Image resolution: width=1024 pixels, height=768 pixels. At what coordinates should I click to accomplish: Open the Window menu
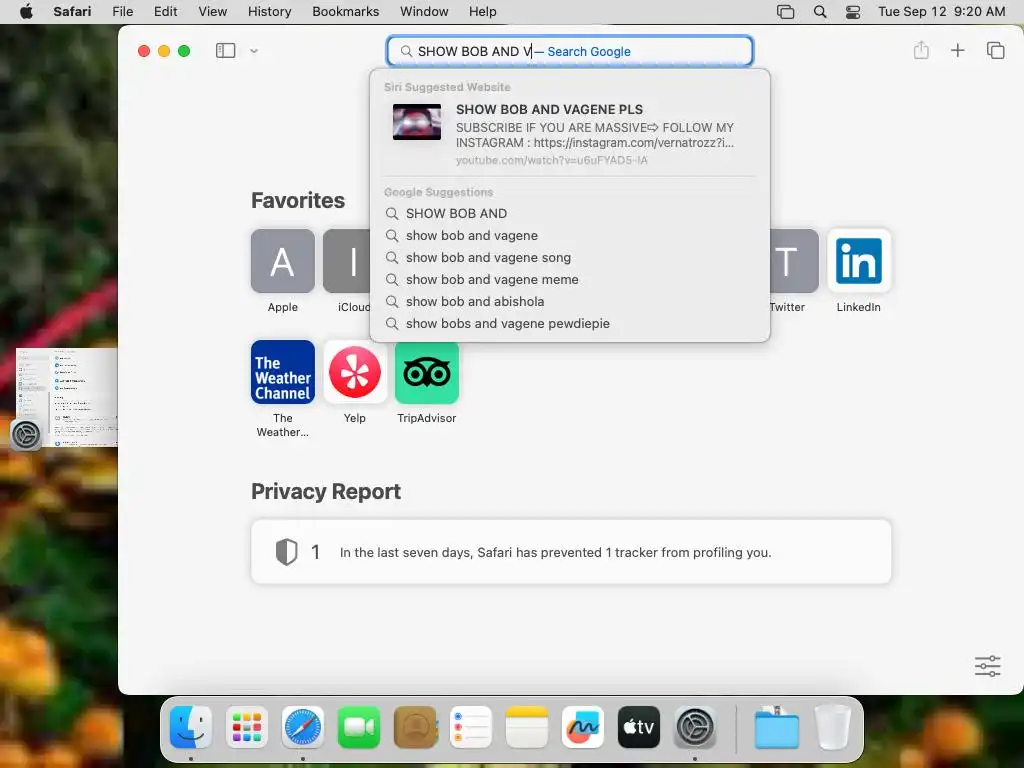click(x=424, y=12)
